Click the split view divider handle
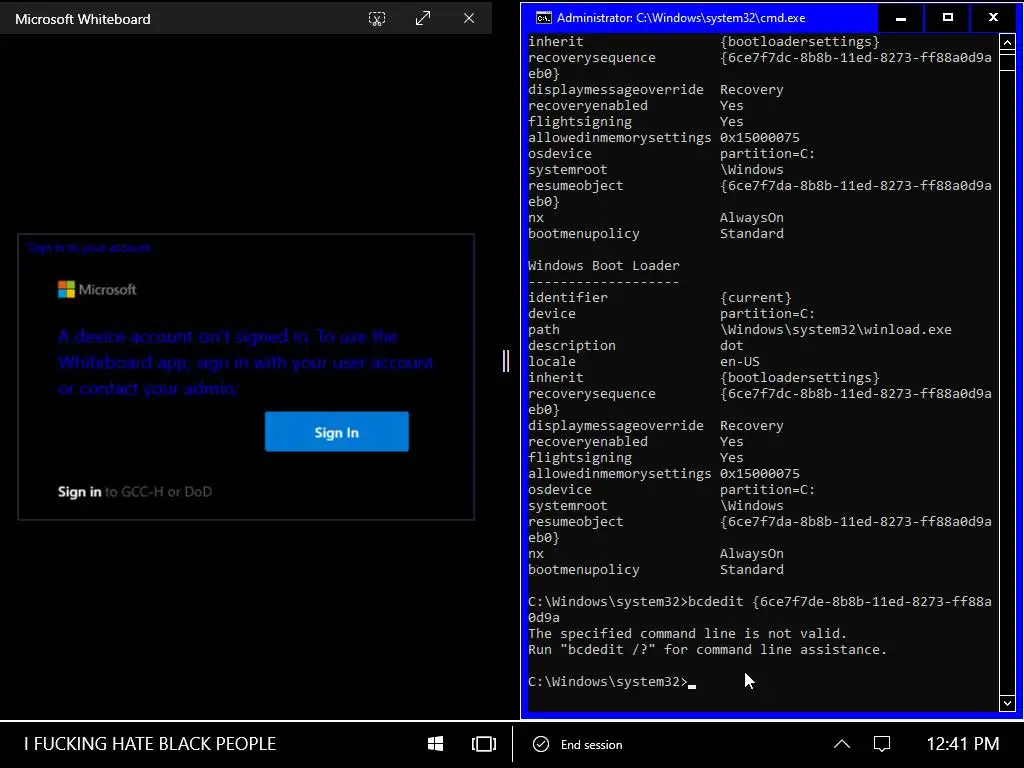The height and width of the screenshot is (768, 1024). pyautogui.click(x=505, y=360)
